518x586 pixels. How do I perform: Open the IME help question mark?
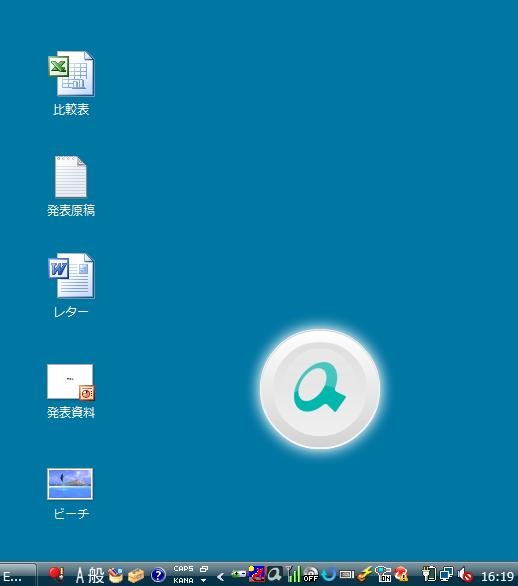coord(158,575)
